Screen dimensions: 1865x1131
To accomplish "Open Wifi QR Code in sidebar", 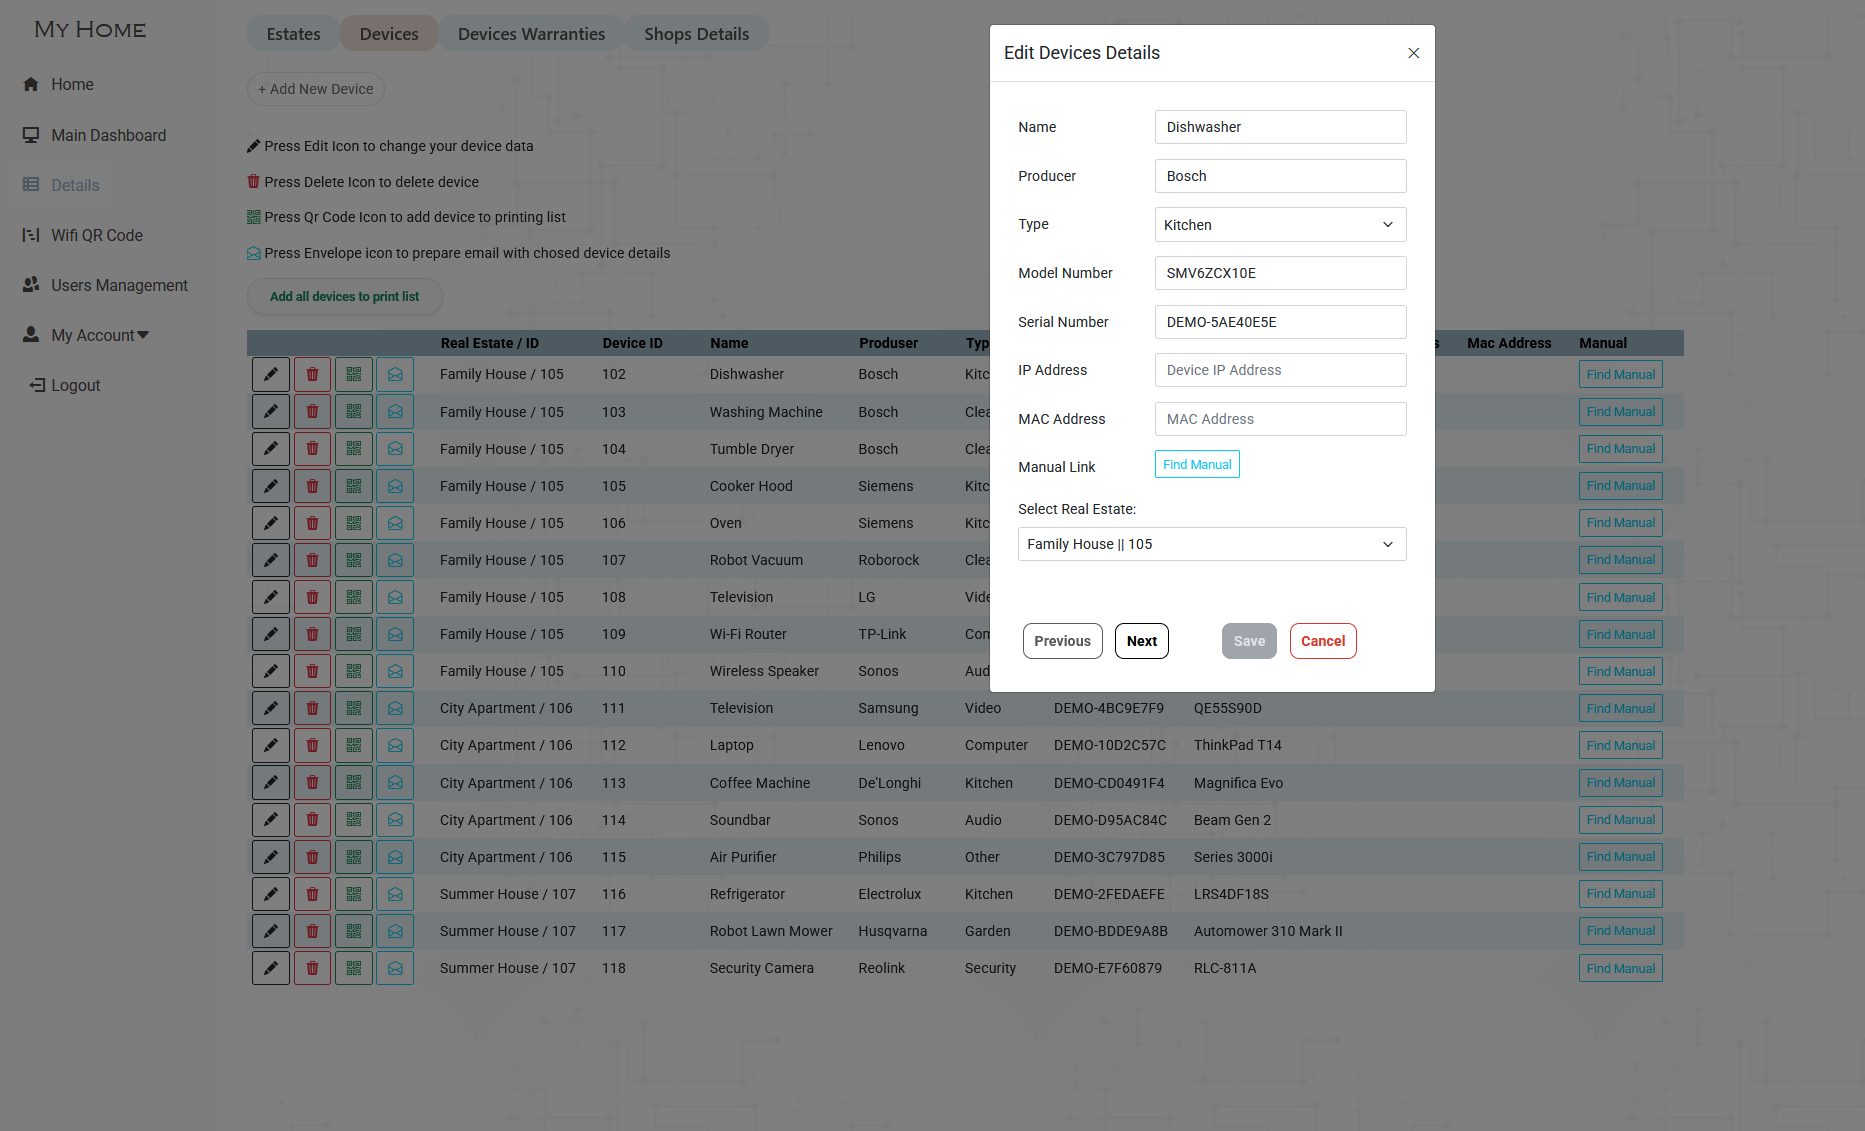I will coord(83,235).
